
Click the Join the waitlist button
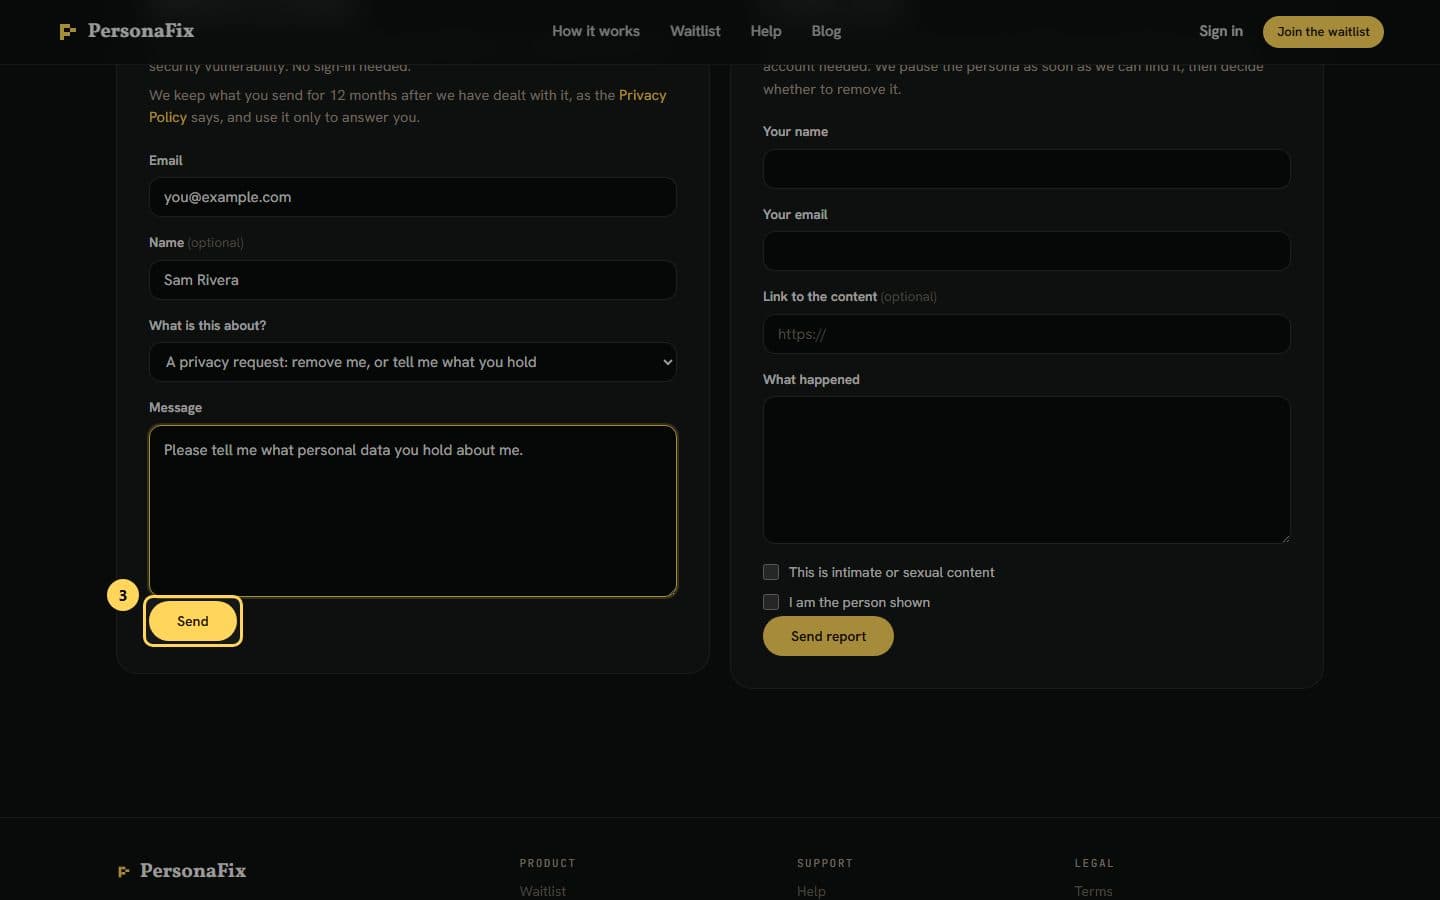[x=1323, y=32]
